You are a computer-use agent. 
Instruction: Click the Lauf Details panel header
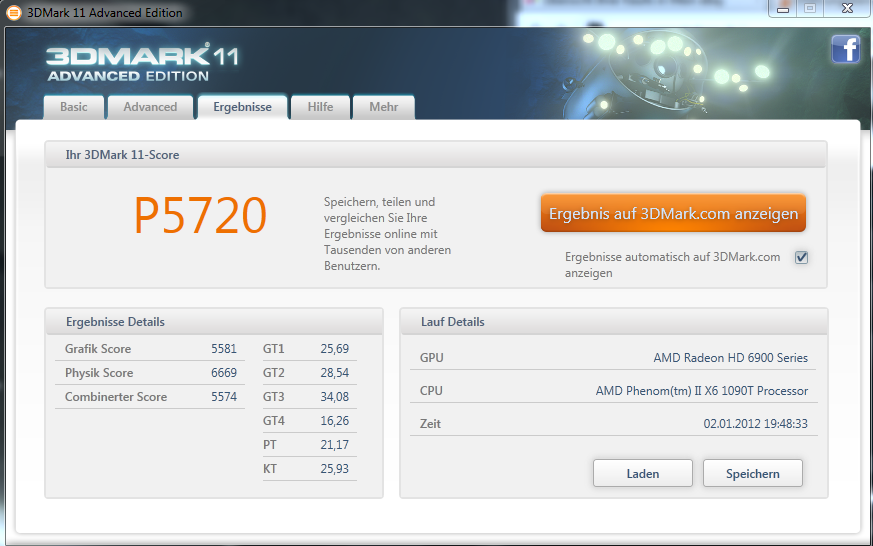coord(614,322)
